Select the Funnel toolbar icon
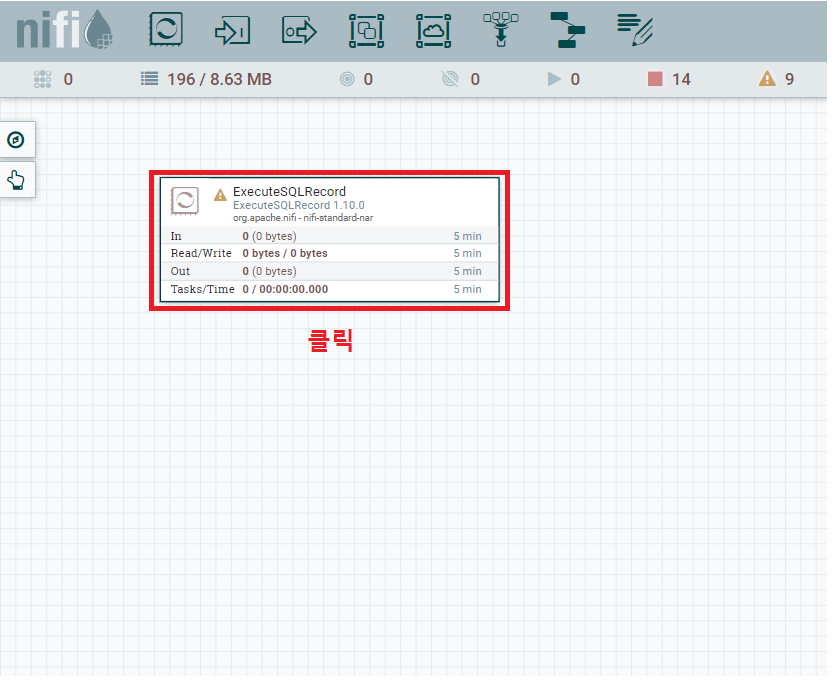832x688 pixels. pyautogui.click(x=500, y=30)
